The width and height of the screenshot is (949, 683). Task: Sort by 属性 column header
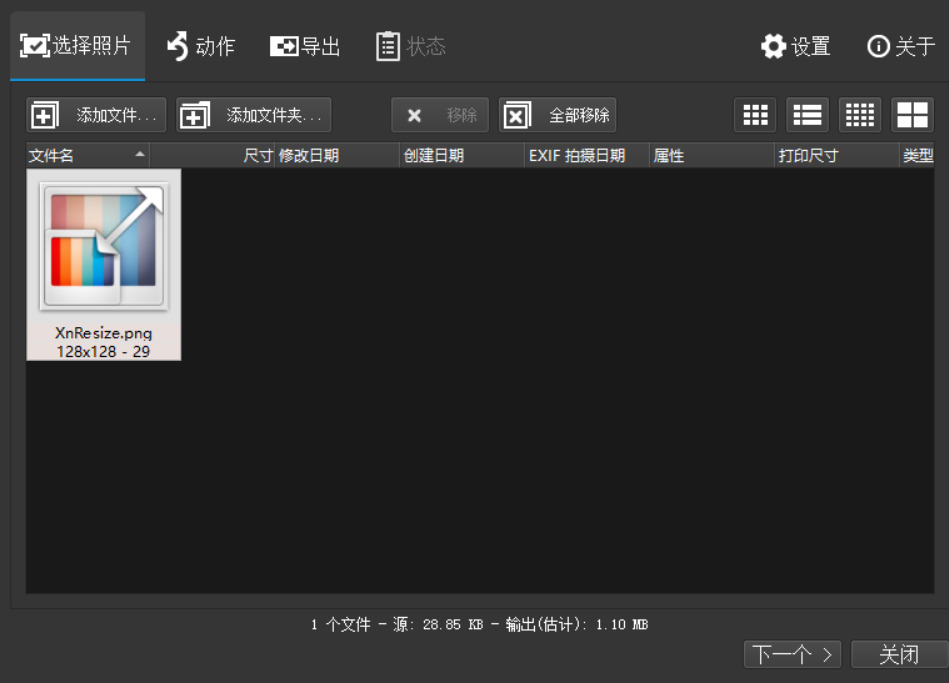[712, 156]
